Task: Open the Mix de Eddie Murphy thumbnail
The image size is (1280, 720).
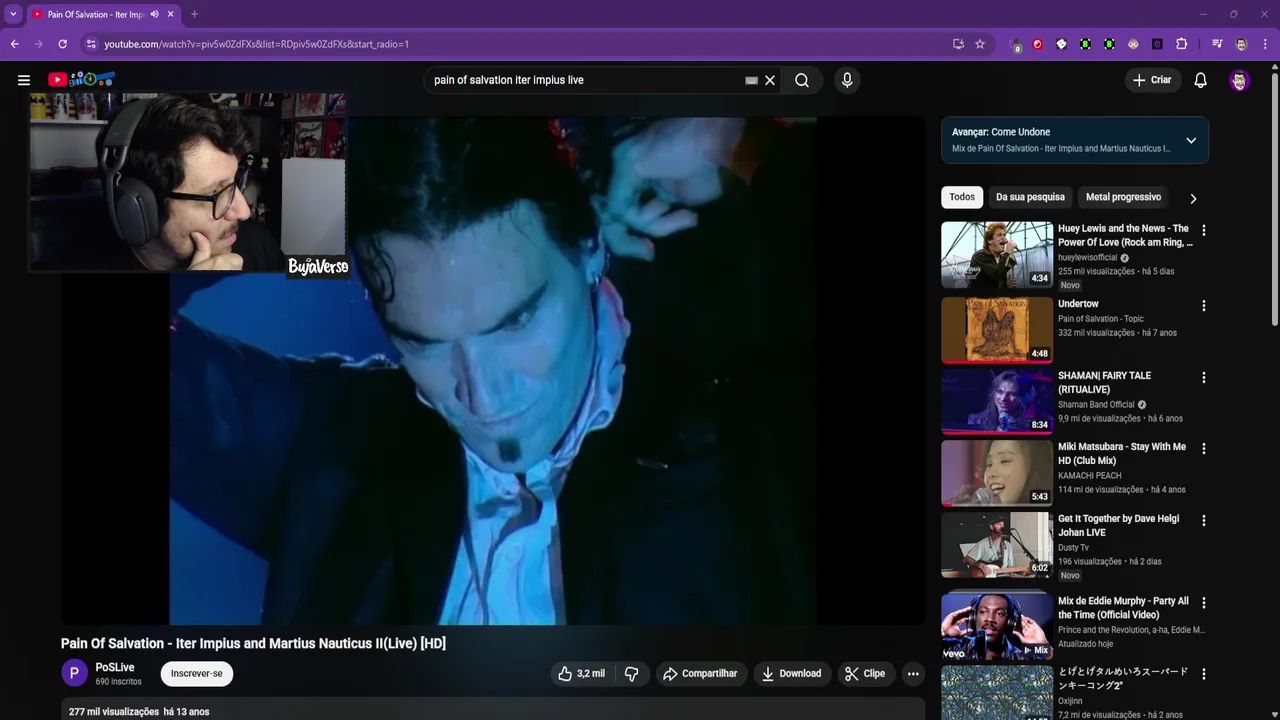Action: (x=997, y=627)
